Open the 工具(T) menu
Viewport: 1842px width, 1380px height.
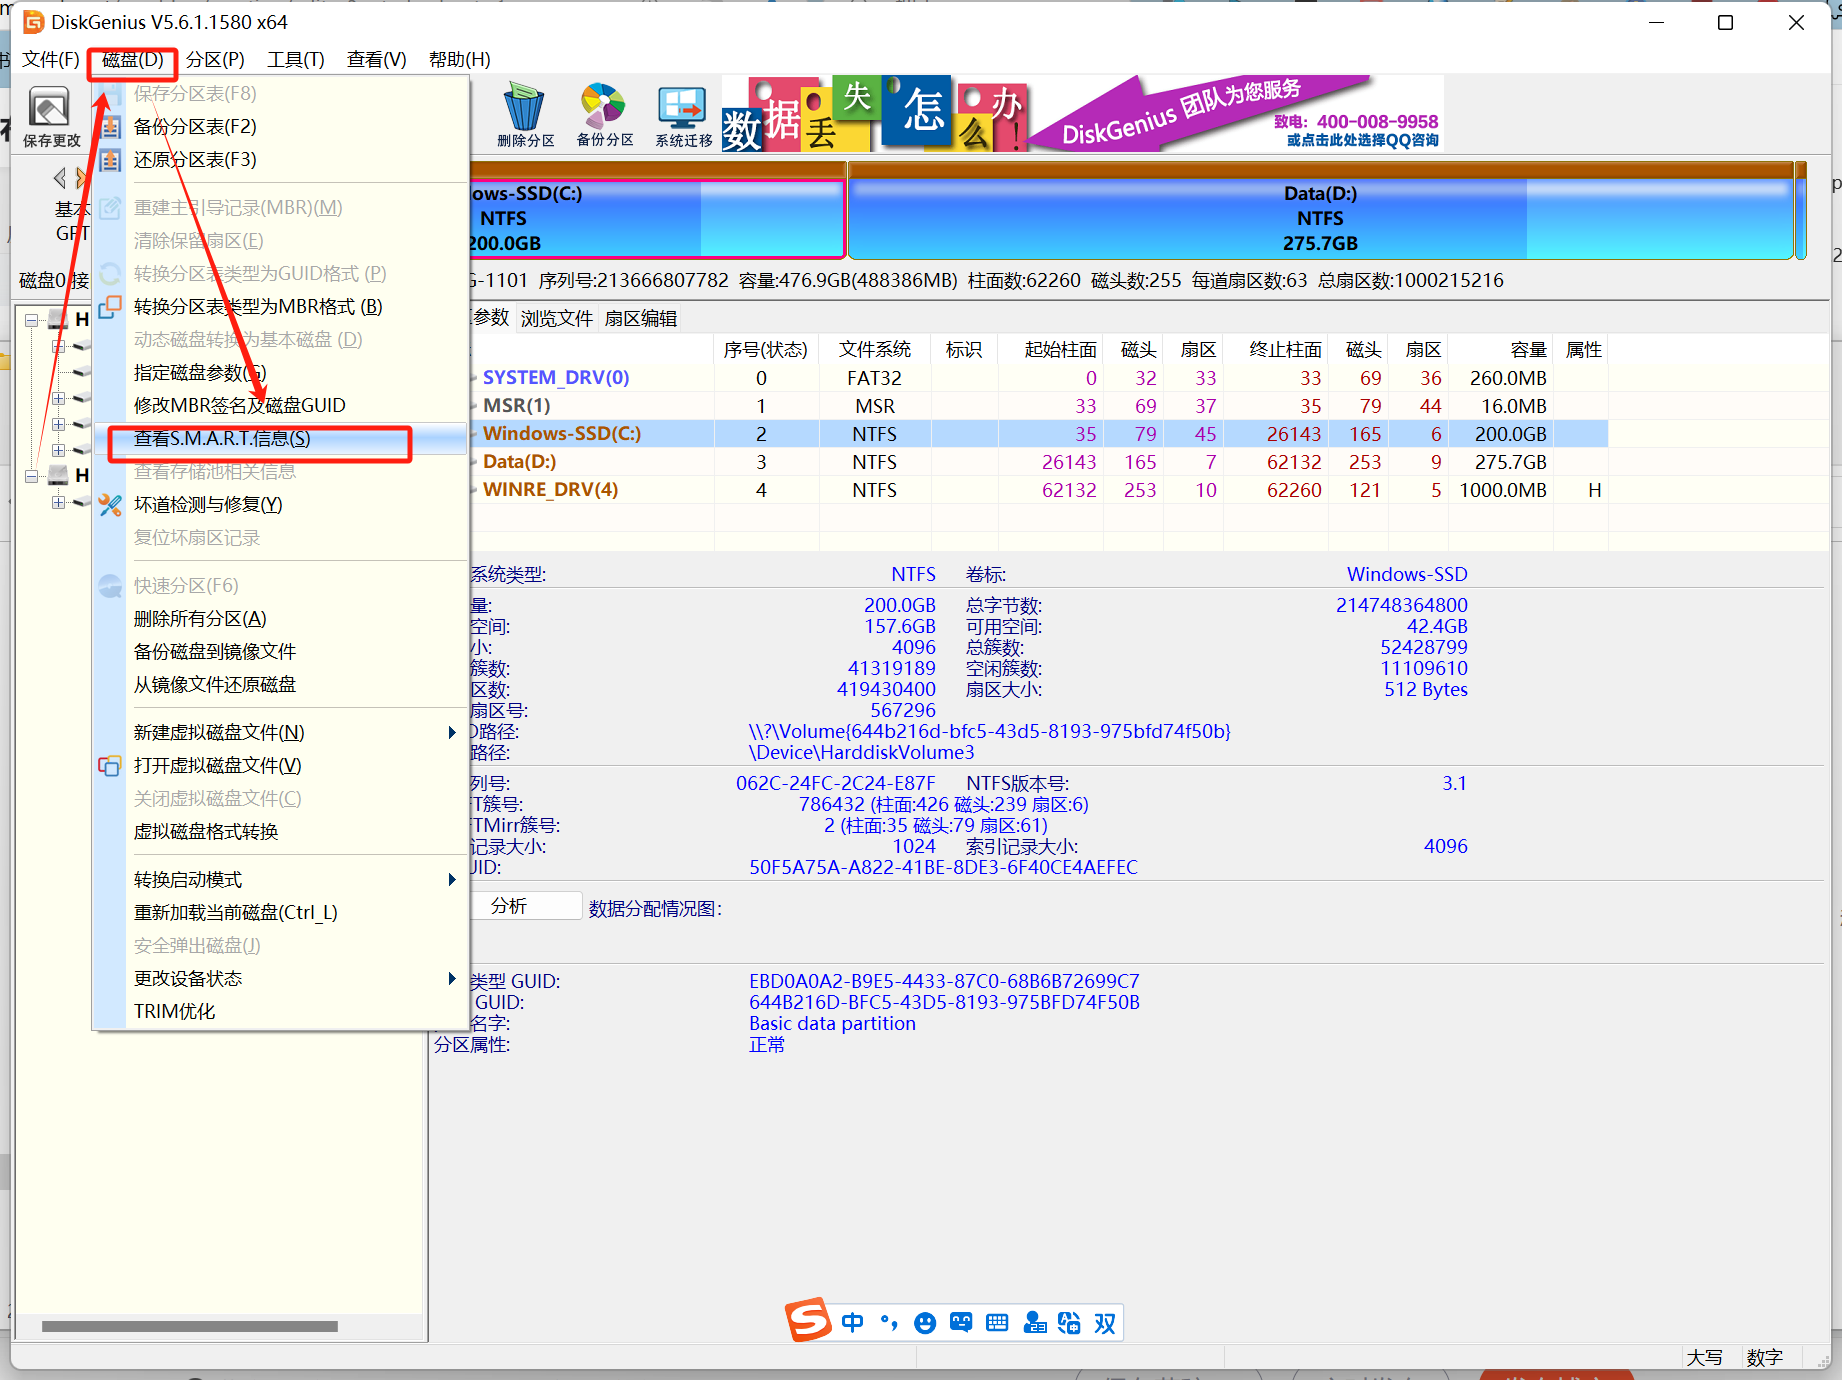296,60
